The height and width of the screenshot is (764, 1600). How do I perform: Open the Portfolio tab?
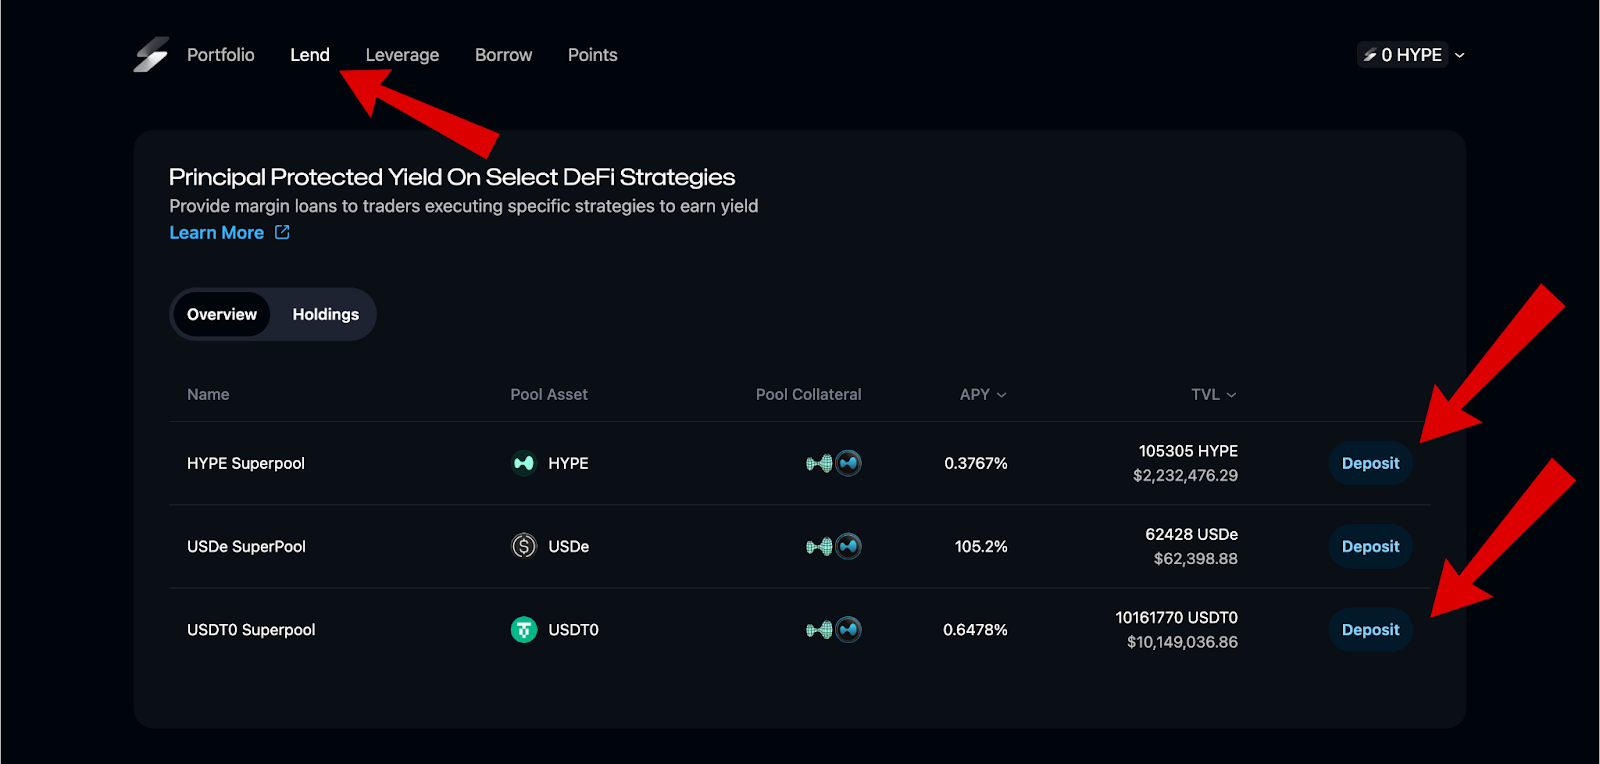point(221,55)
